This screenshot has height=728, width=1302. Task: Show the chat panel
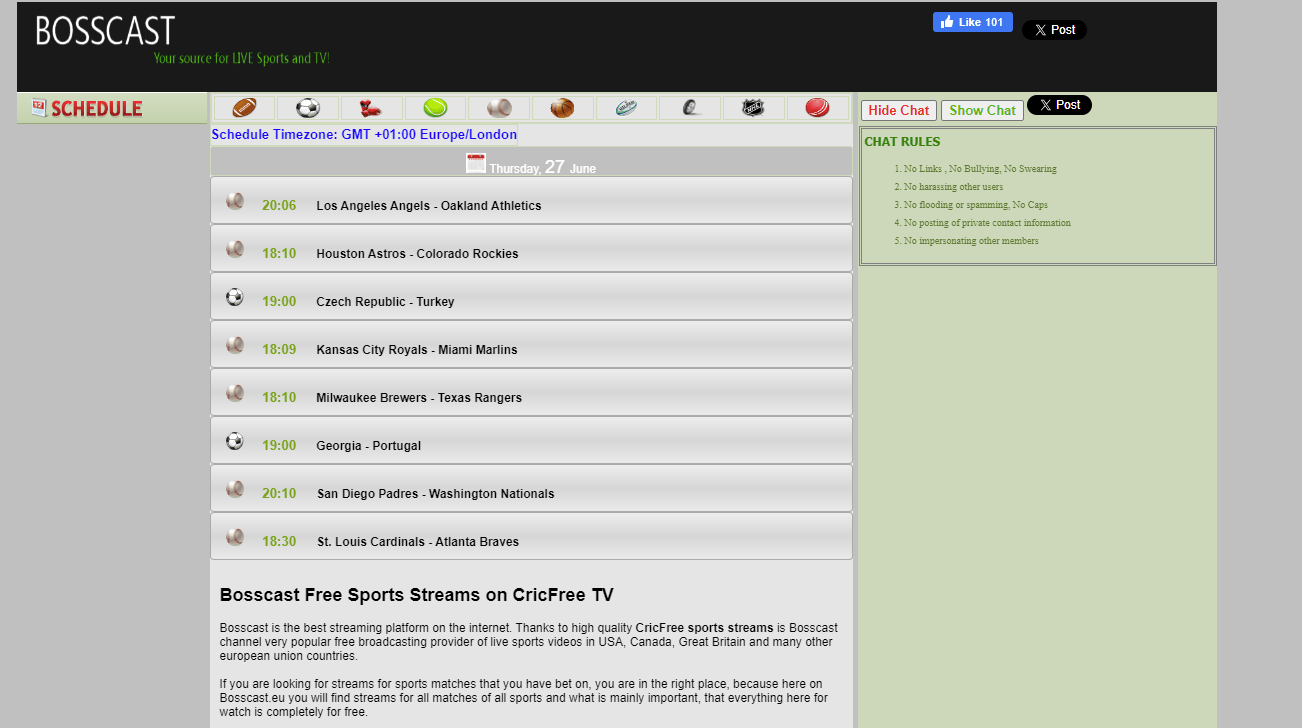point(982,110)
